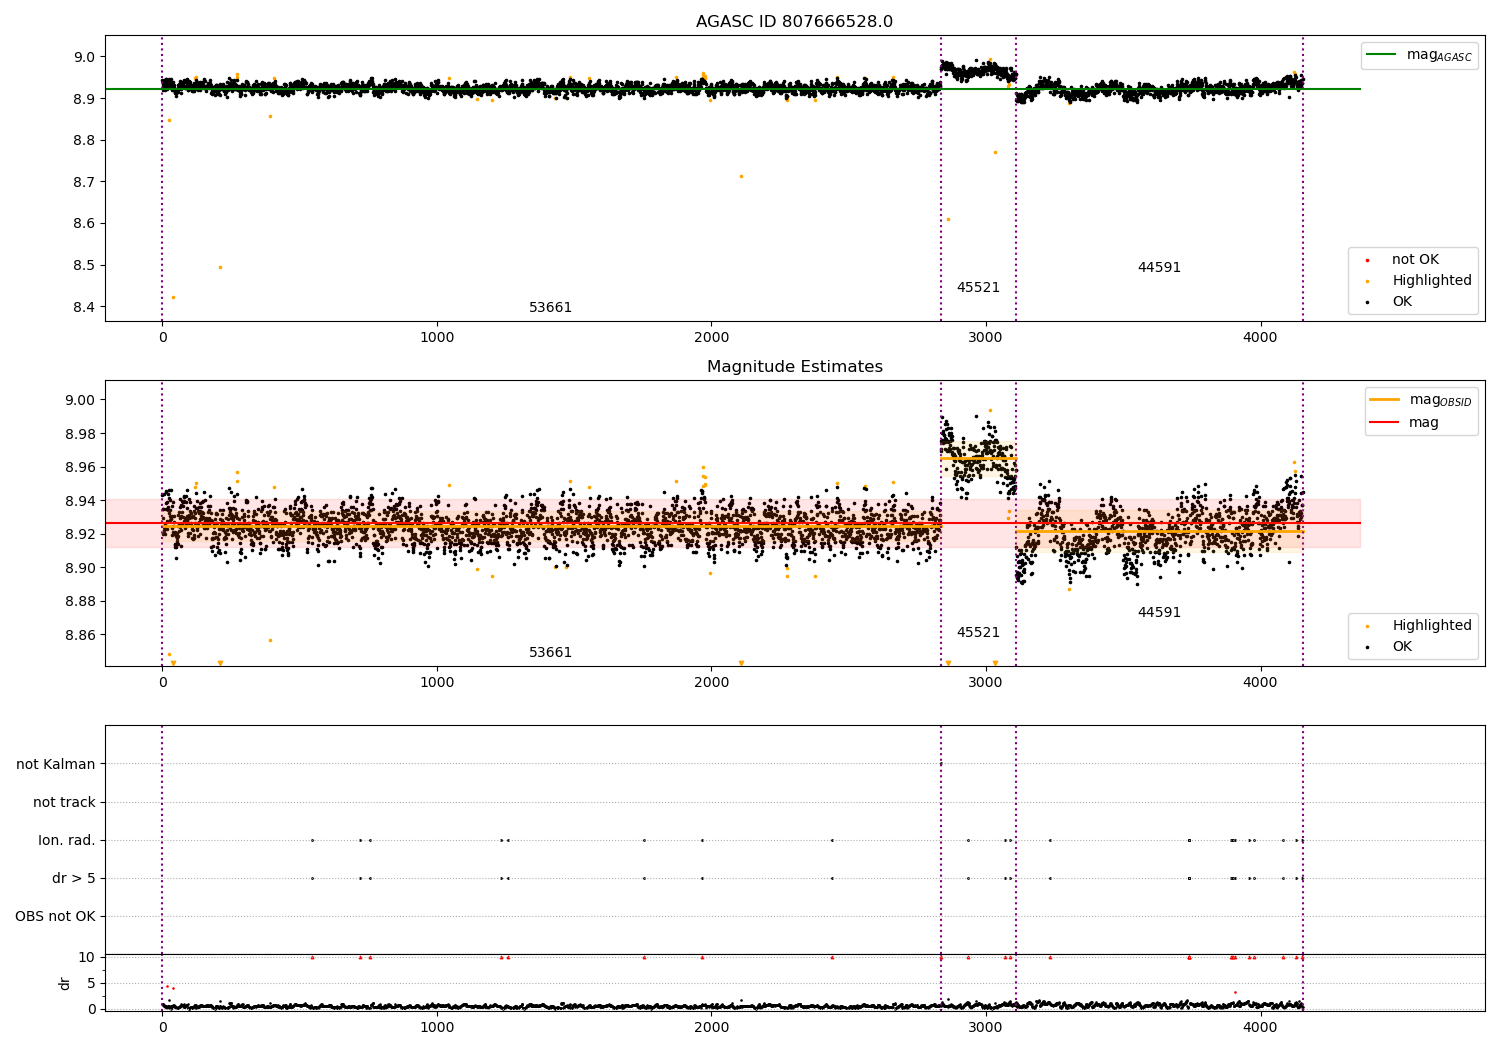
Task: Click the "not track" axis label
Action: pos(64,803)
